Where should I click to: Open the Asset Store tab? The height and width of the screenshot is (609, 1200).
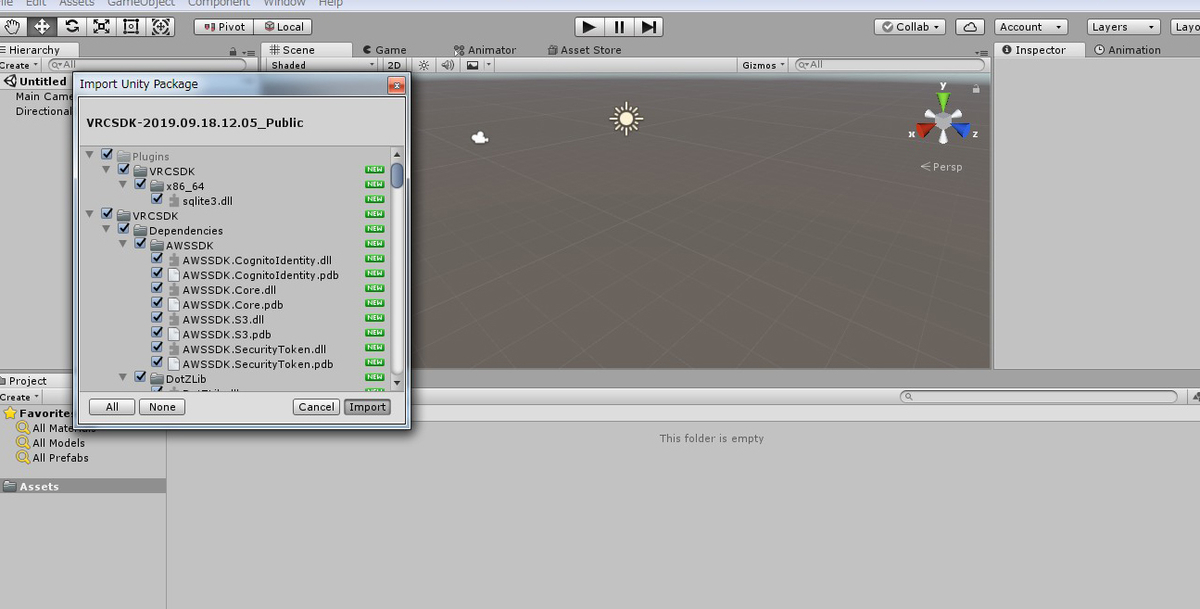click(585, 50)
